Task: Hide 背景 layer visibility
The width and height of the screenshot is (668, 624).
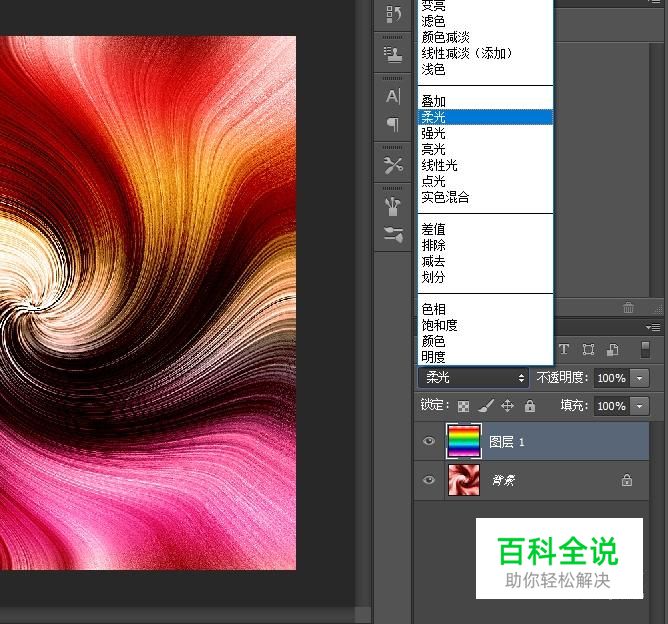Action: 429,480
